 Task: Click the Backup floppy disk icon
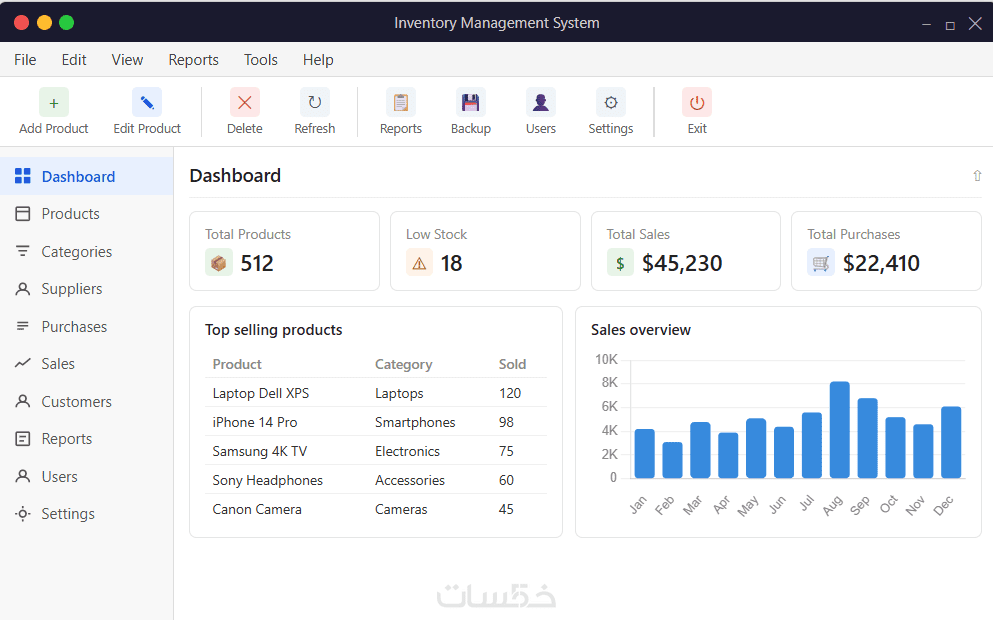(x=471, y=103)
